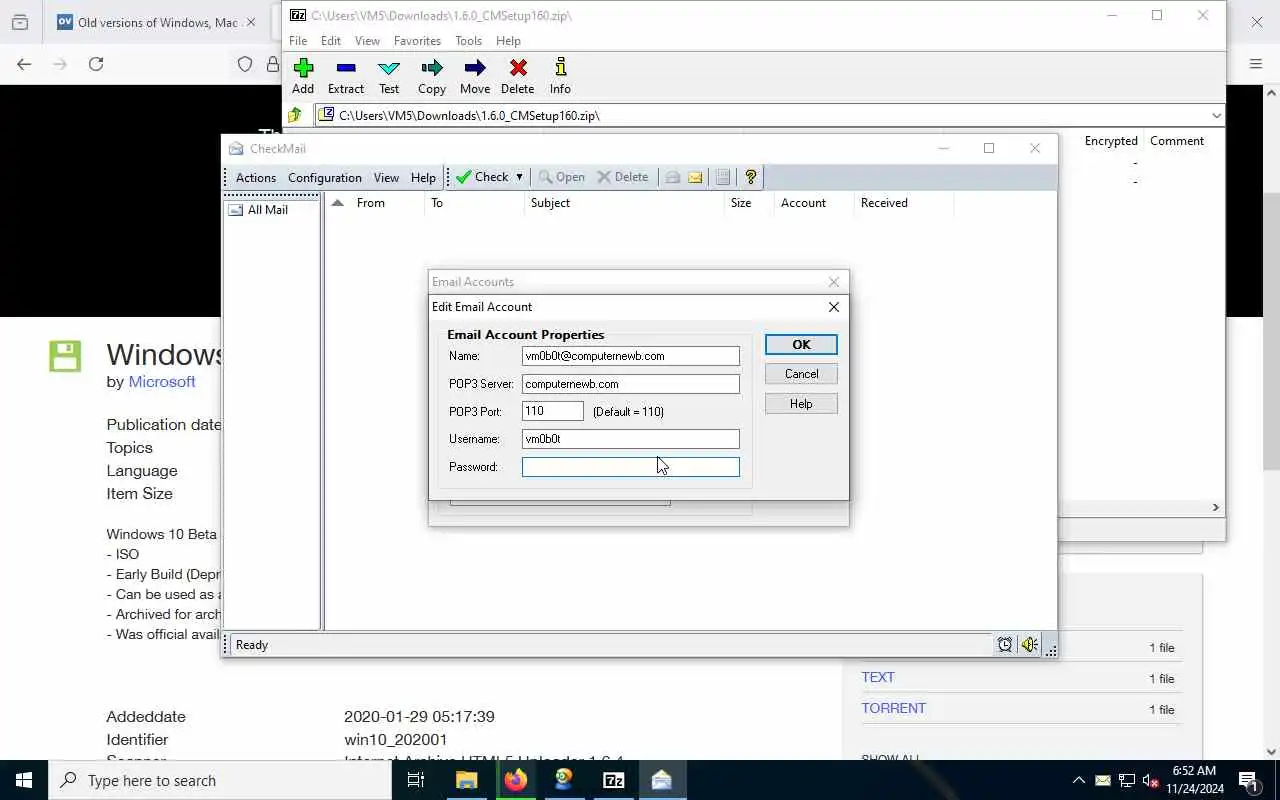Image resolution: width=1280 pixels, height=800 pixels.
Task: Open the CheckMail Help menu
Action: [x=423, y=177]
